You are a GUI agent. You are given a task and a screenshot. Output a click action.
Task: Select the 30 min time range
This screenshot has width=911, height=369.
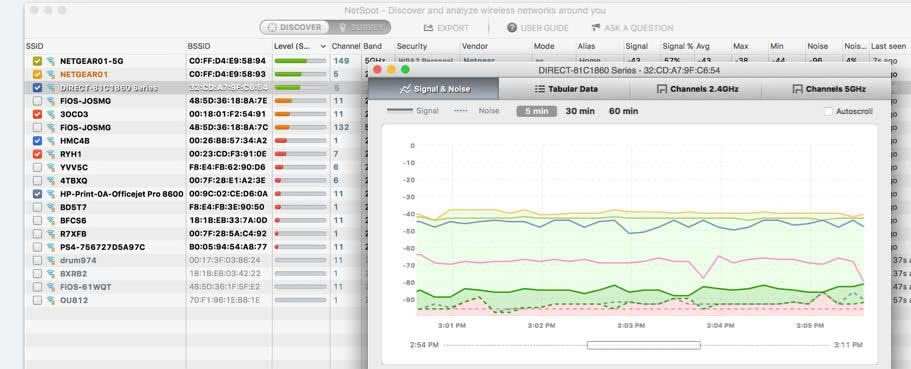(580, 111)
